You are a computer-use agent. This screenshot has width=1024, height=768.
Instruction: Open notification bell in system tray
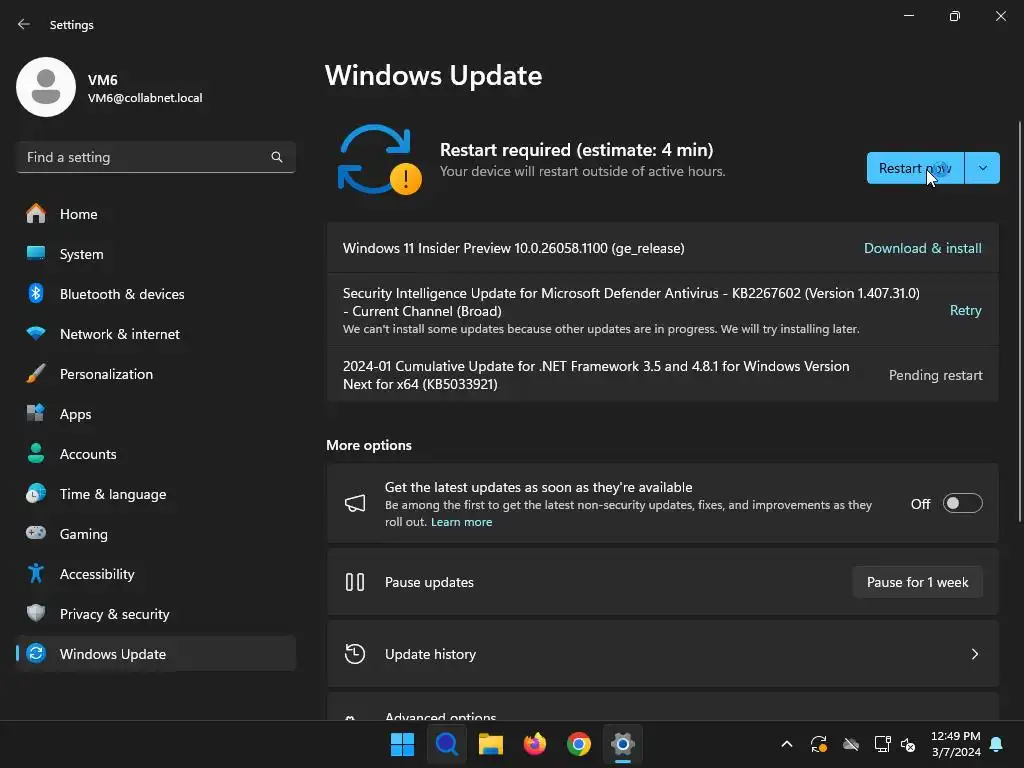(997, 744)
